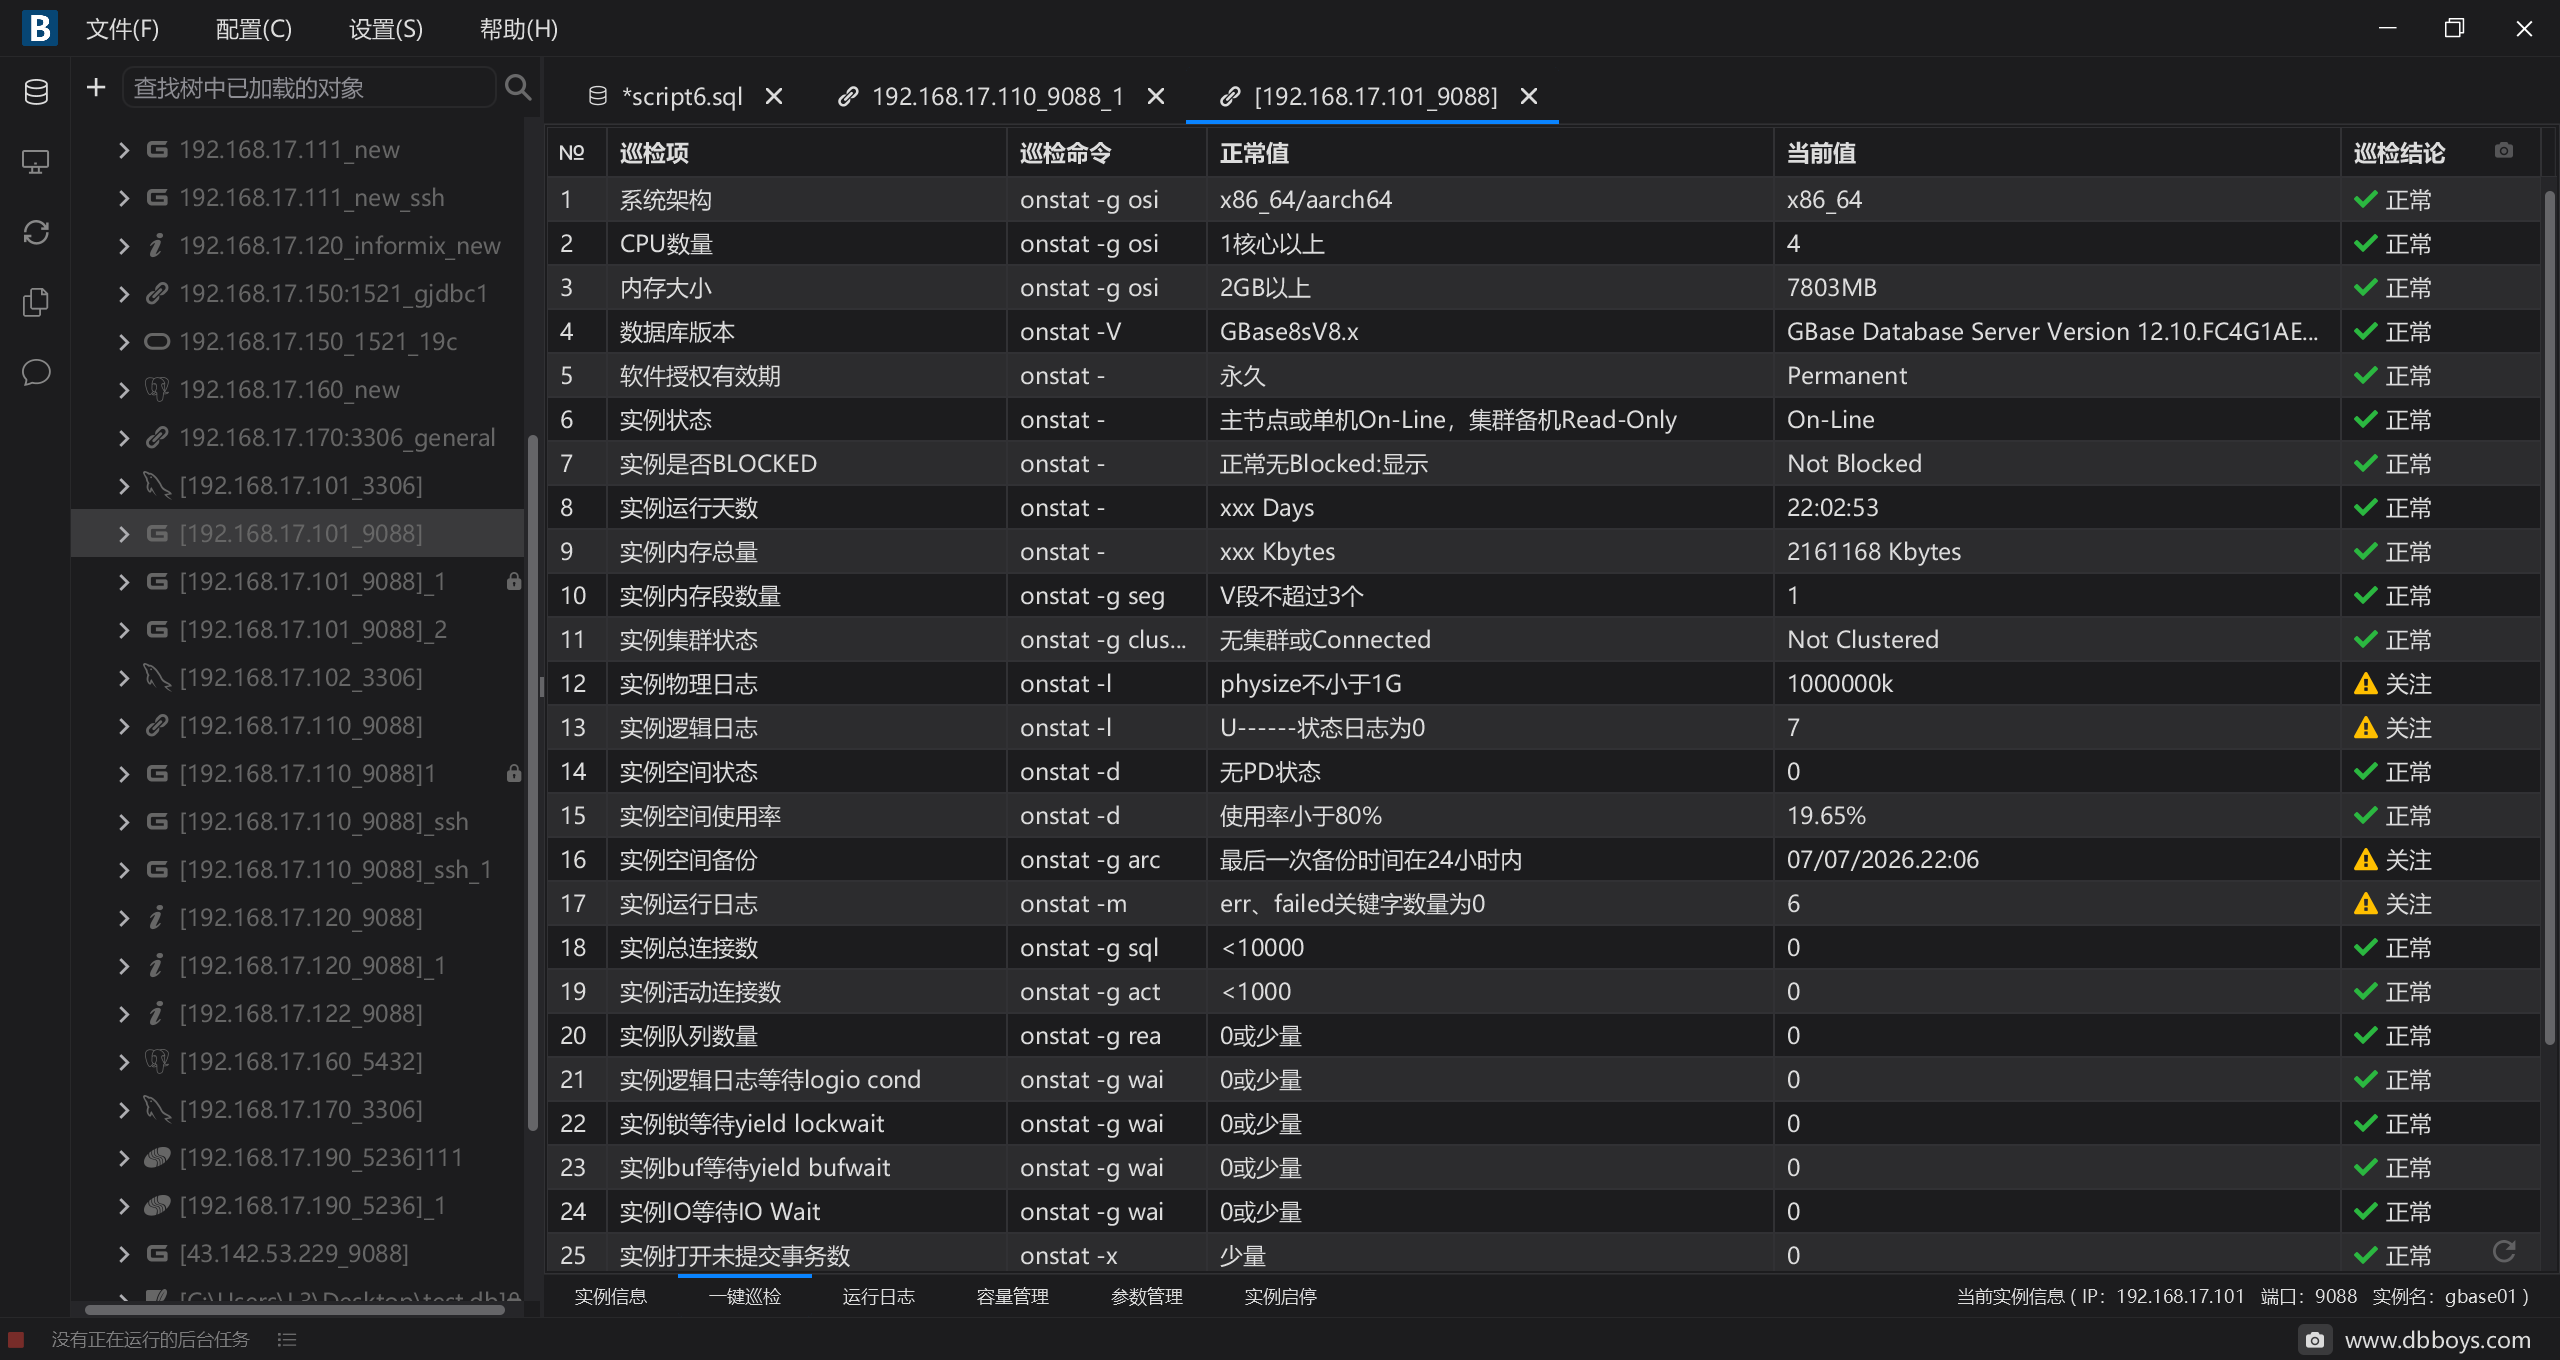Click the lock icon on [192.168.17.110_9088]1

click(x=514, y=773)
